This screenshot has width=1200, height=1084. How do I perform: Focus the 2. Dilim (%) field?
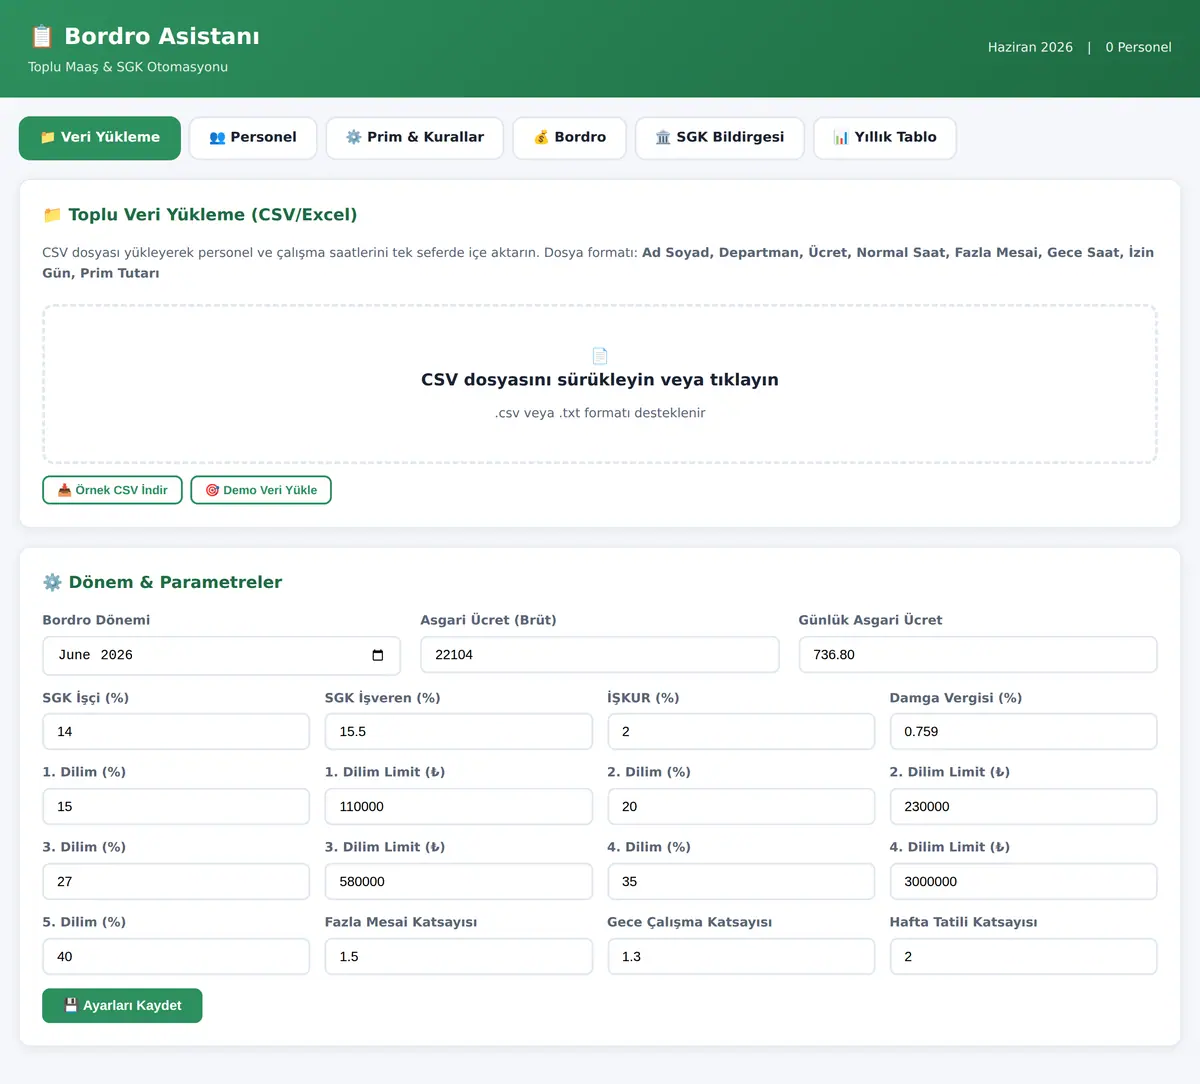point(741,807)
